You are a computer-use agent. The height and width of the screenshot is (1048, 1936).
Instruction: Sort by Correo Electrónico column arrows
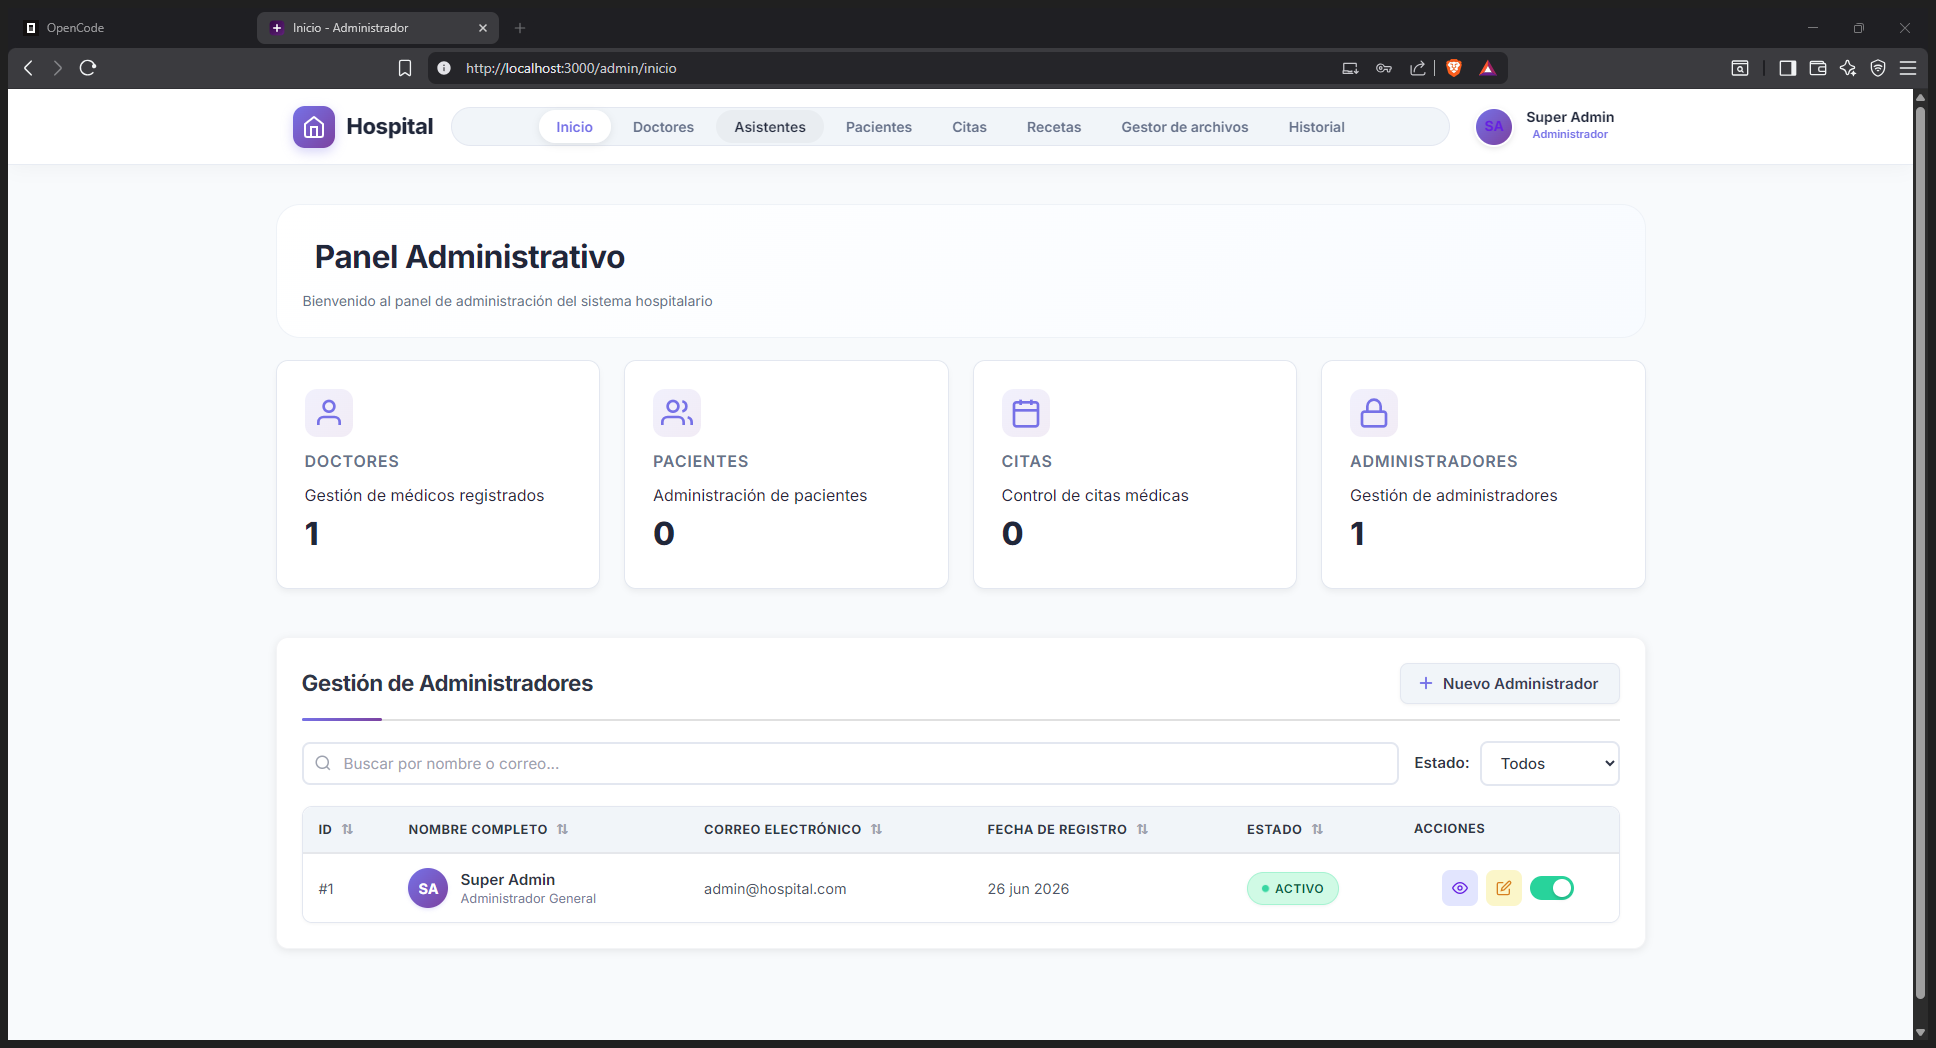[x=877, y=829]
